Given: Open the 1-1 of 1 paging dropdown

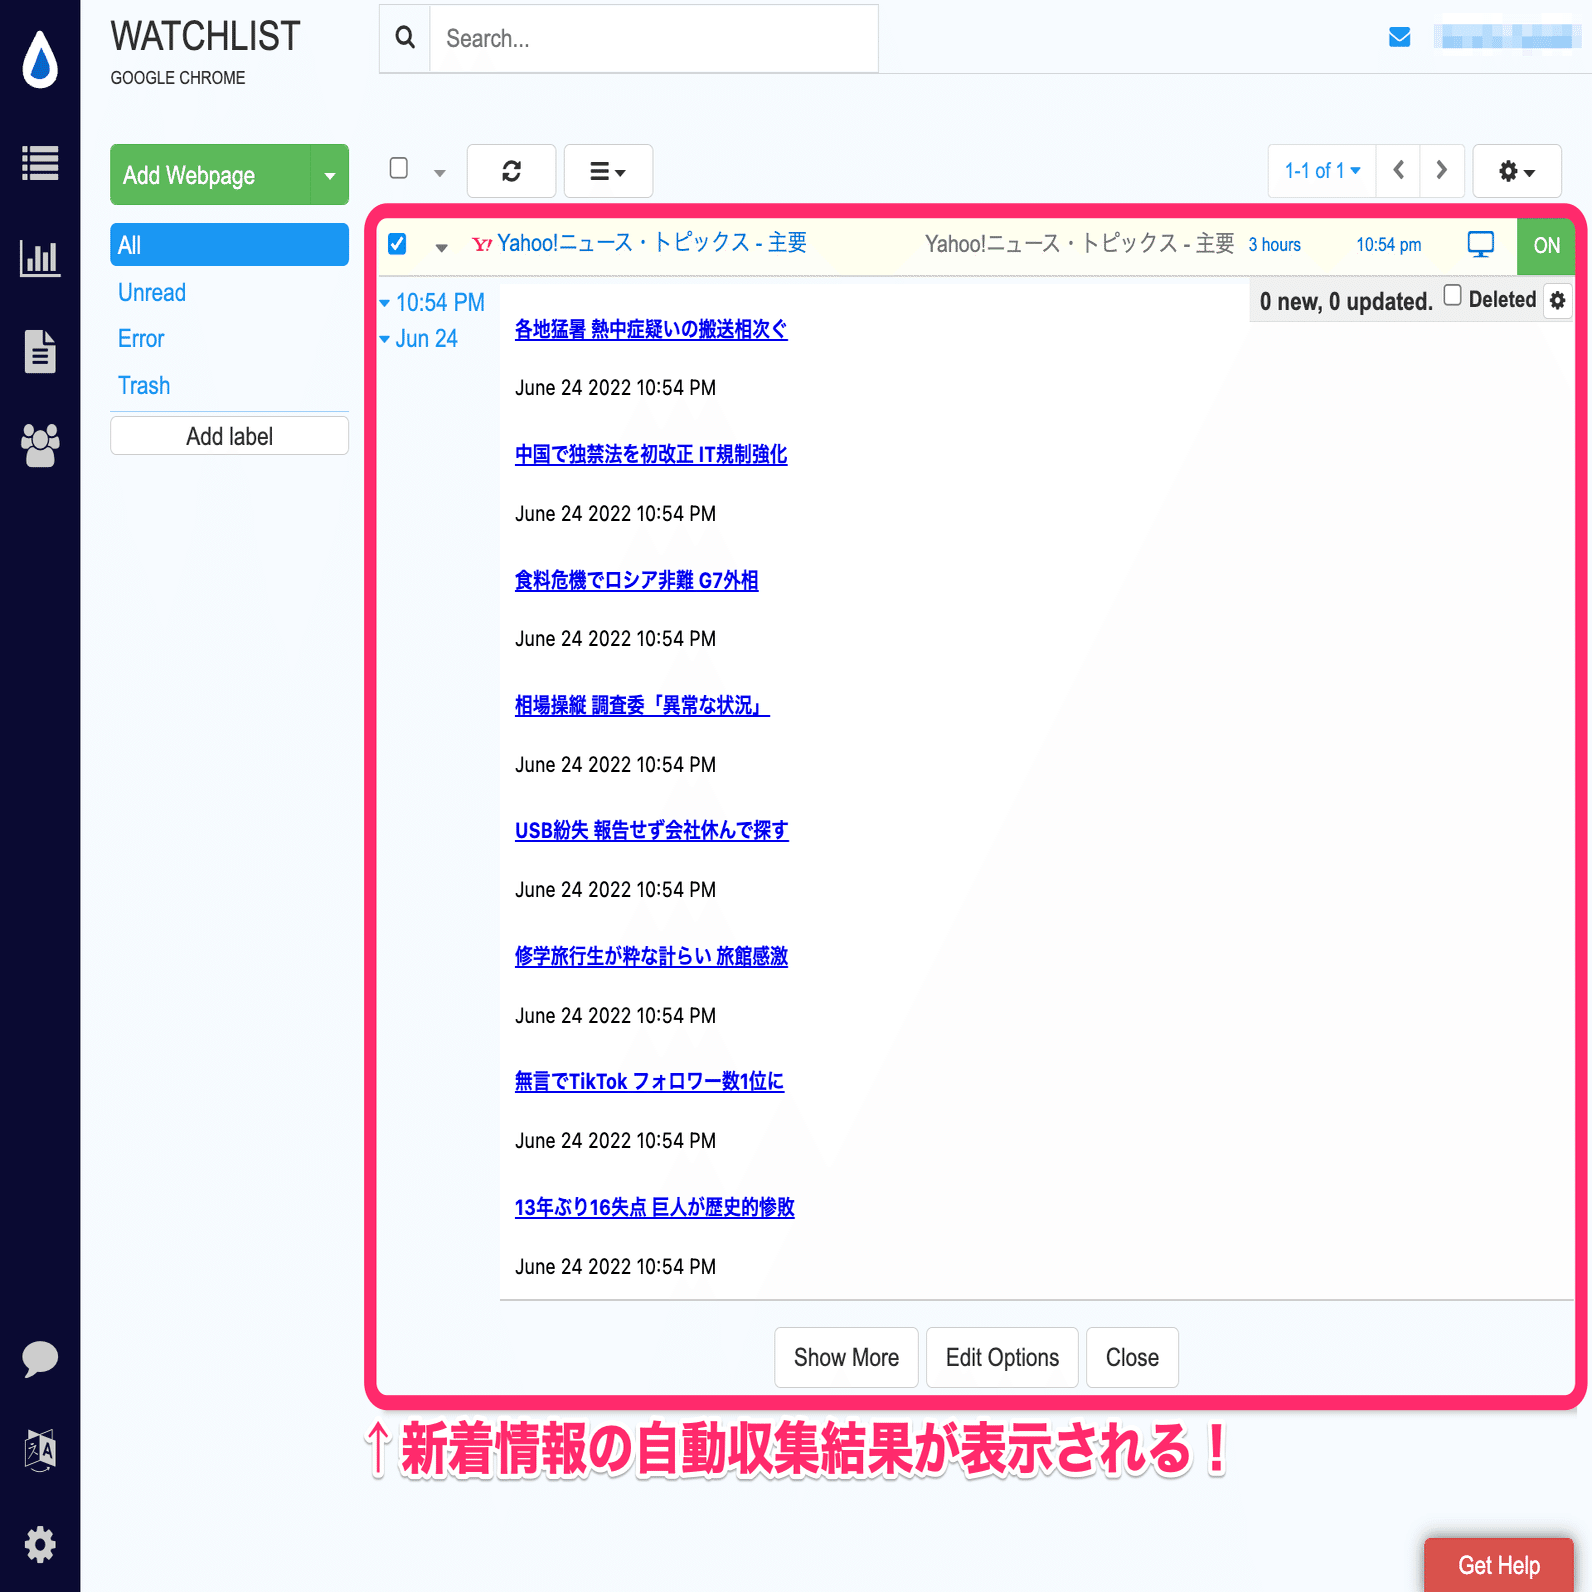Looking at the screenshot, I should pyautogui.click(x=1322, y=171).
